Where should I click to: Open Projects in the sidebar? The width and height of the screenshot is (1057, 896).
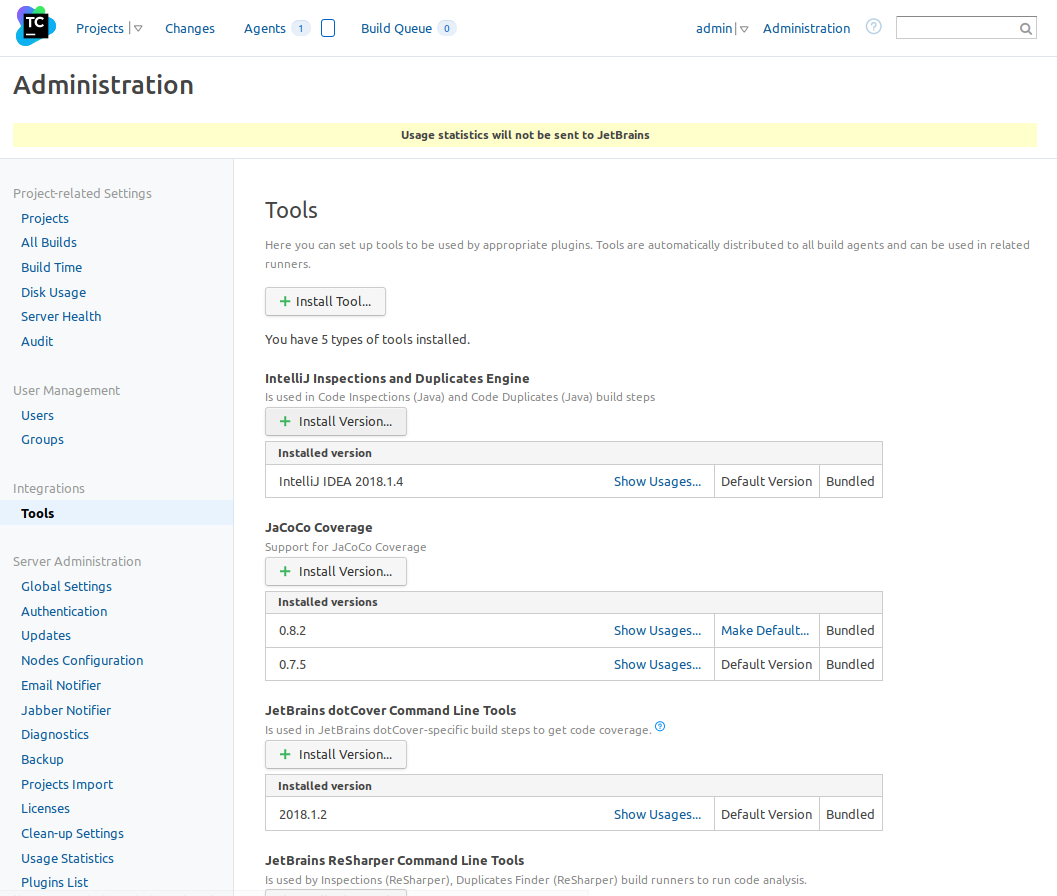[x=44, y=218]
